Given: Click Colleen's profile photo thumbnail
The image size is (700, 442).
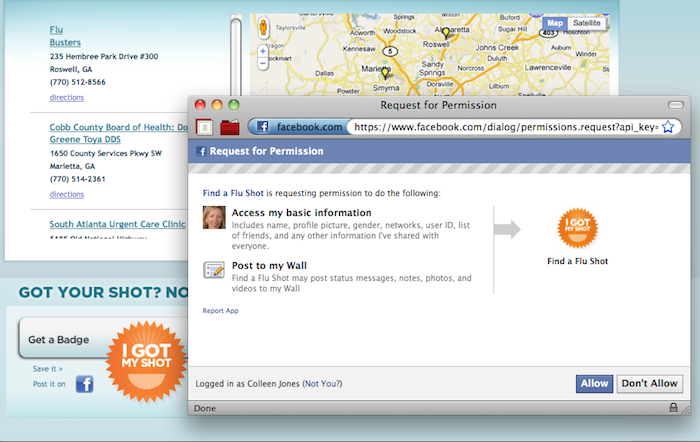Looking at the screenshot, I should (x=214, y=217).
